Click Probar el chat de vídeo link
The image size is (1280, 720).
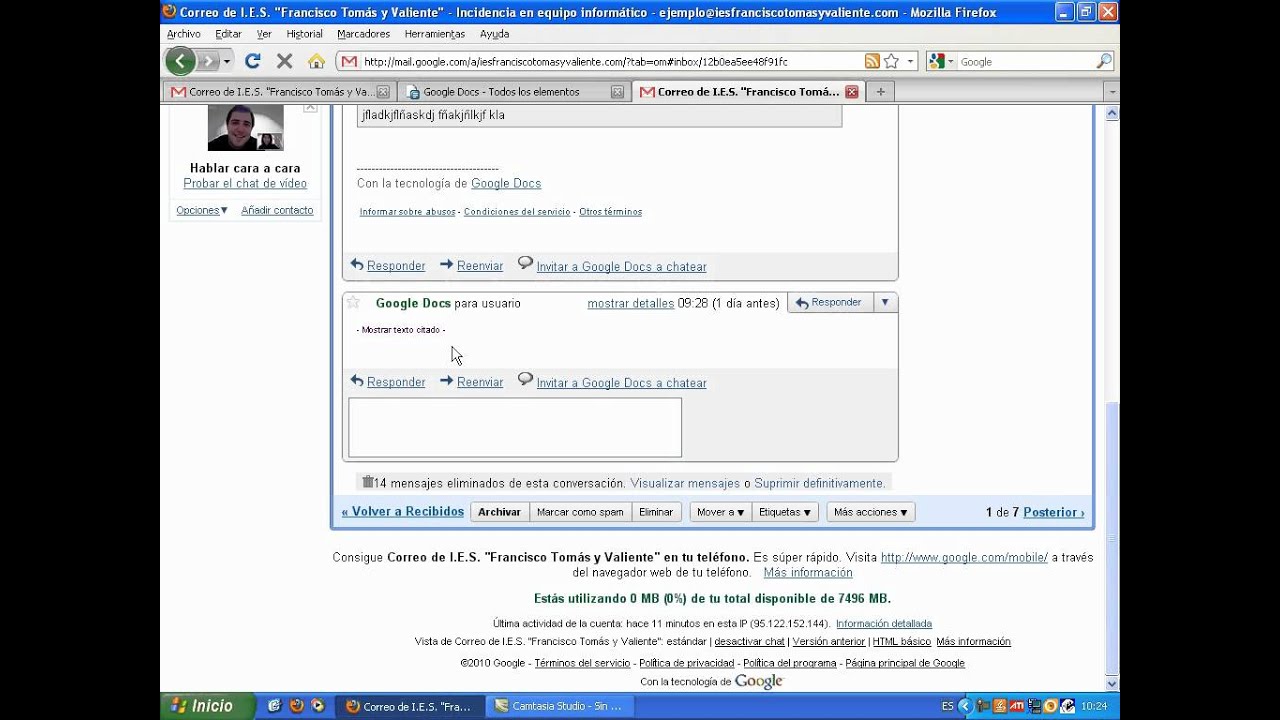245,184
